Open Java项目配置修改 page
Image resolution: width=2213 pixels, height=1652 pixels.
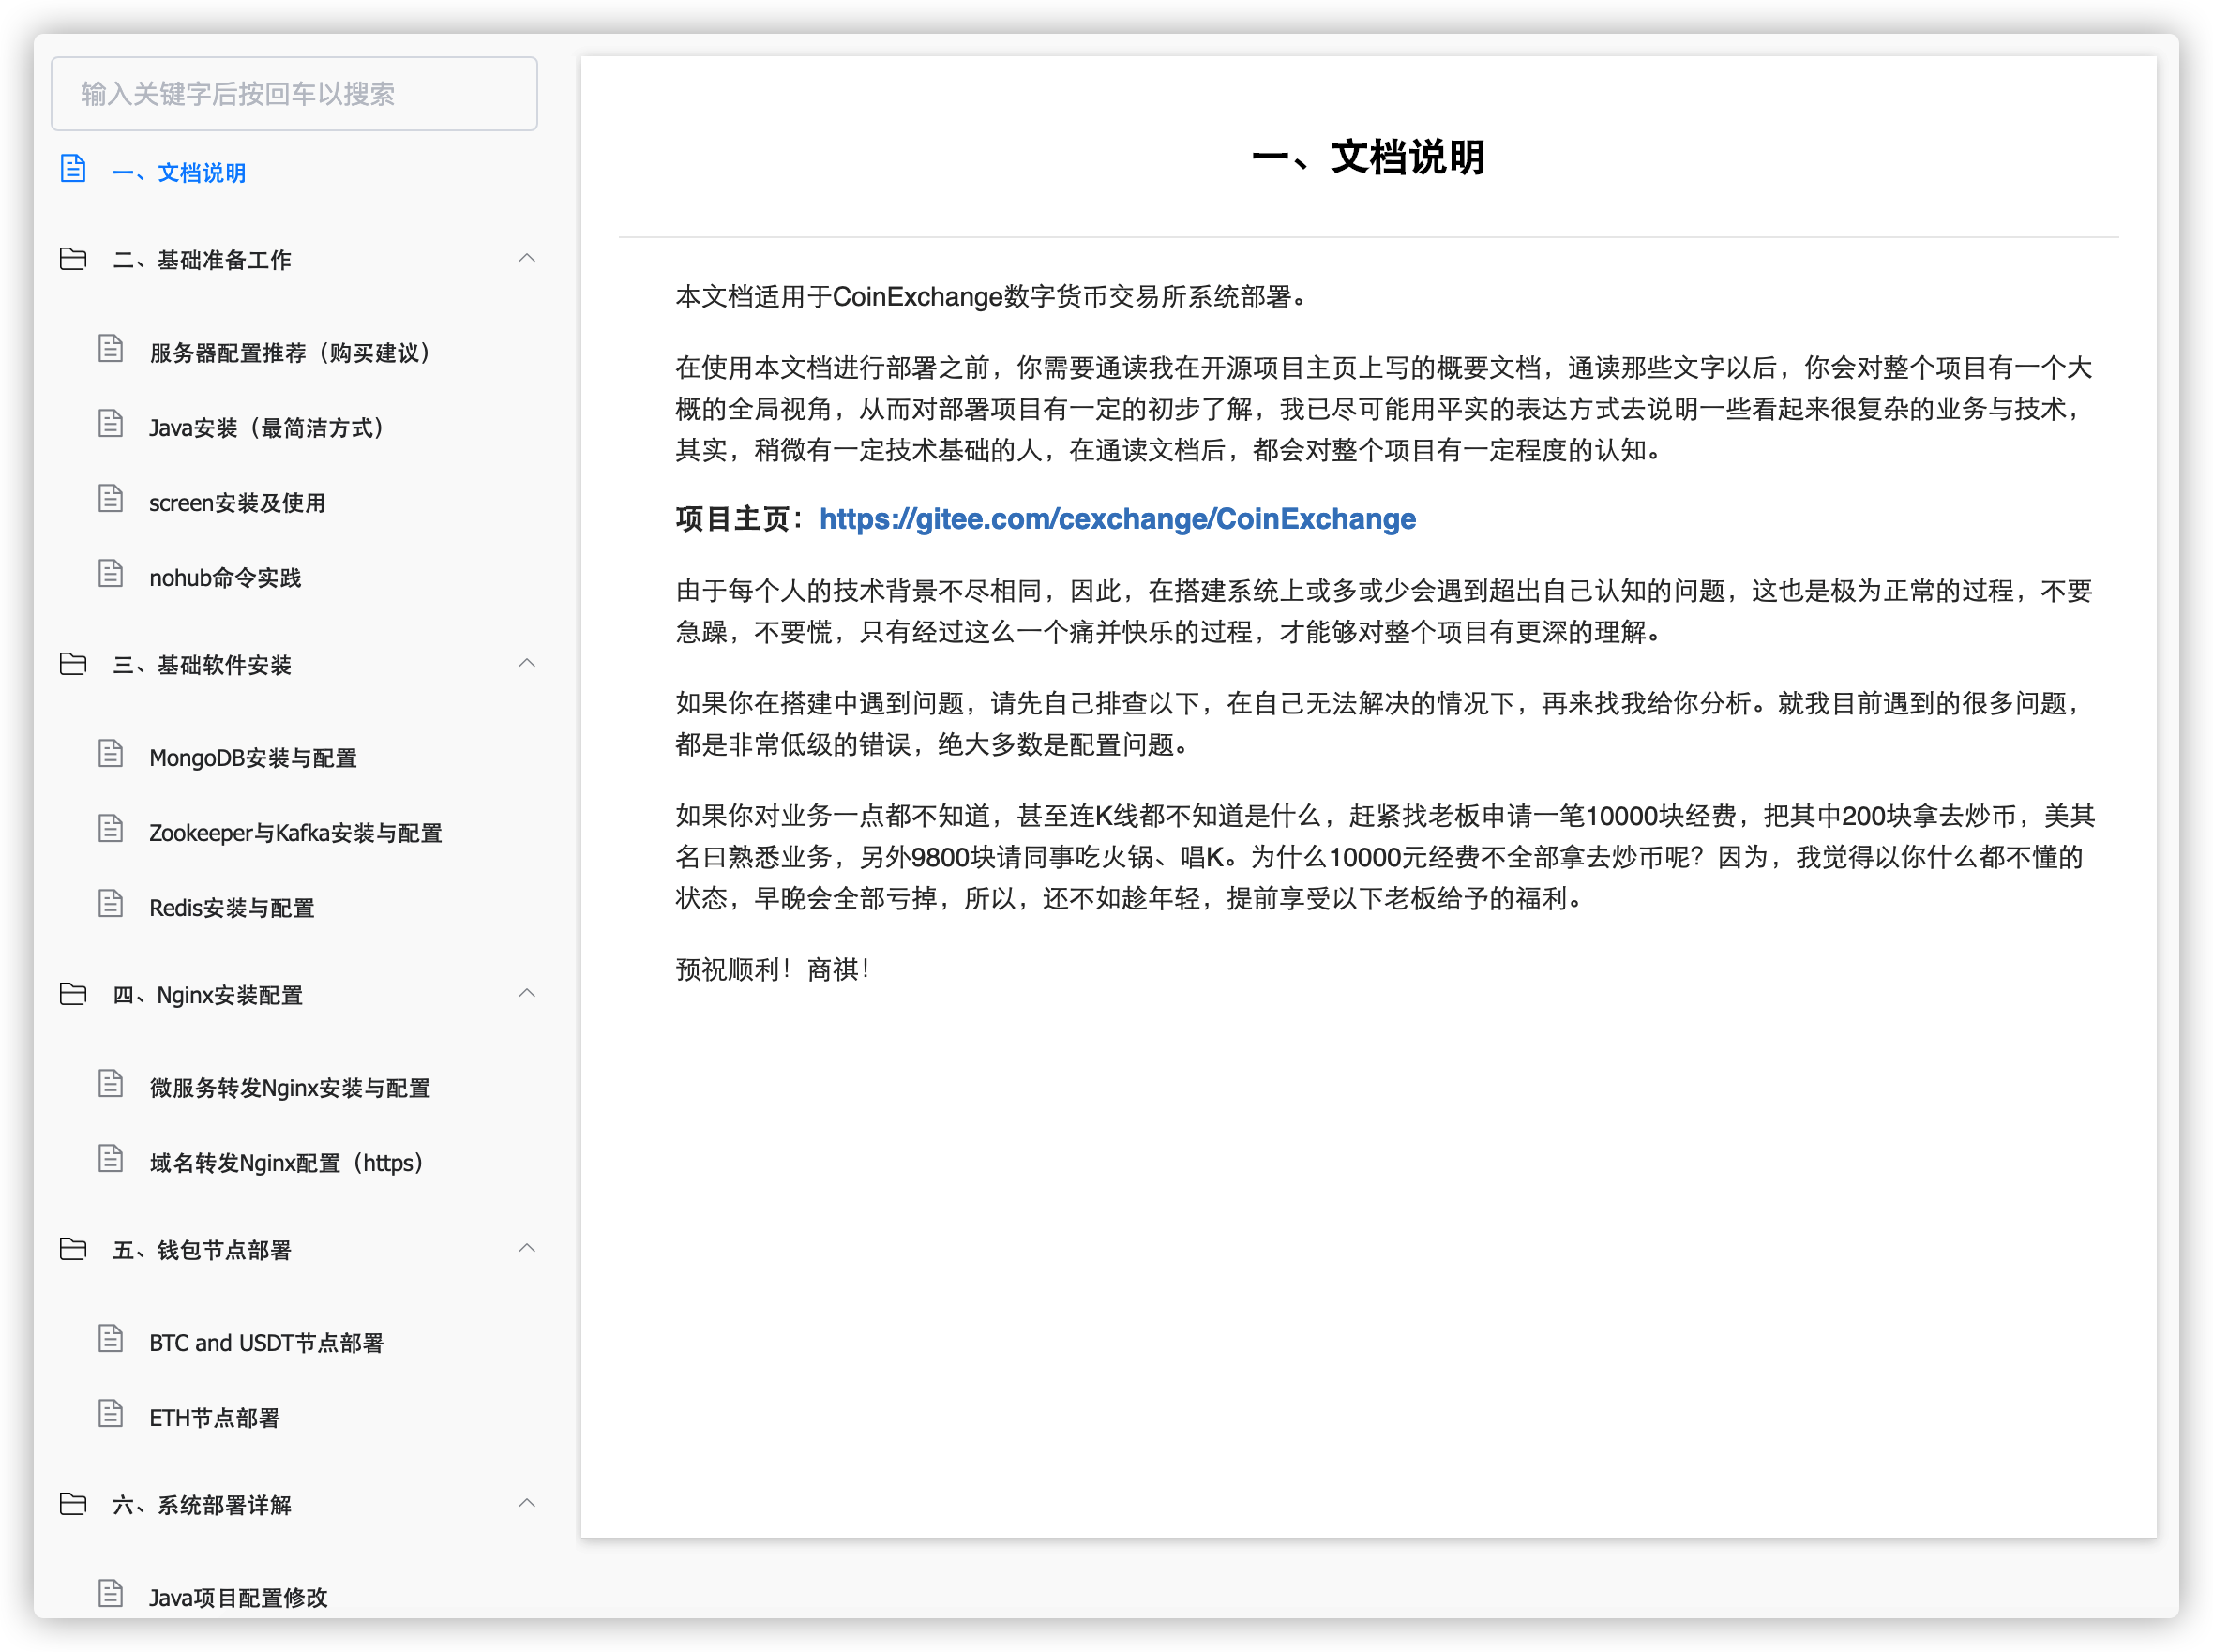[x=239, y=1598]
